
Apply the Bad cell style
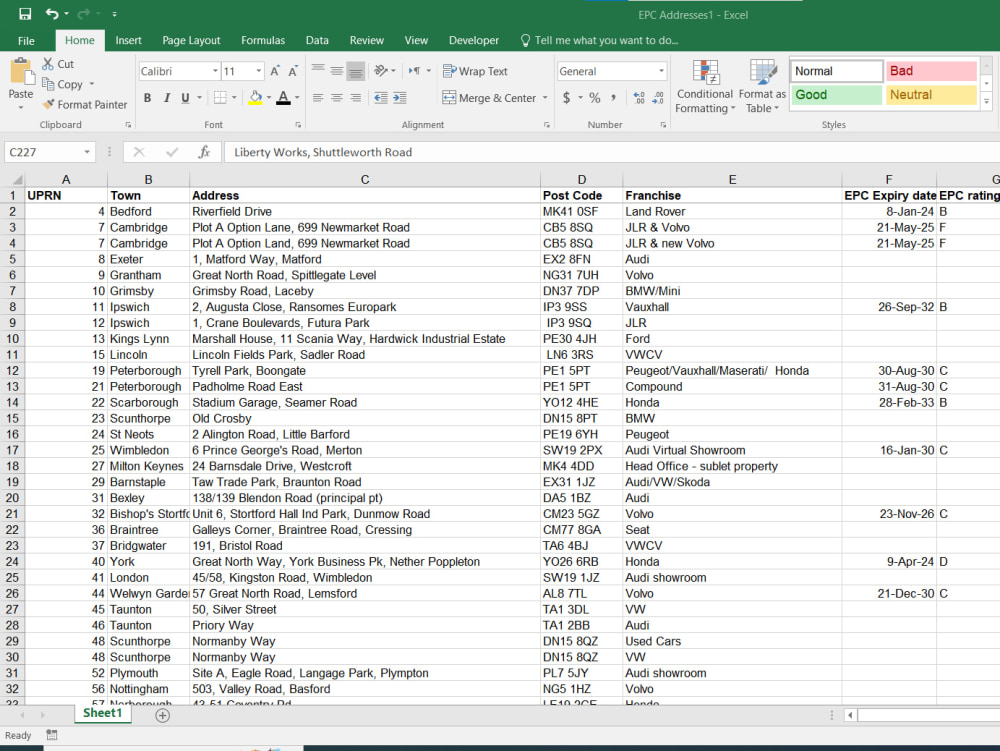931,71
